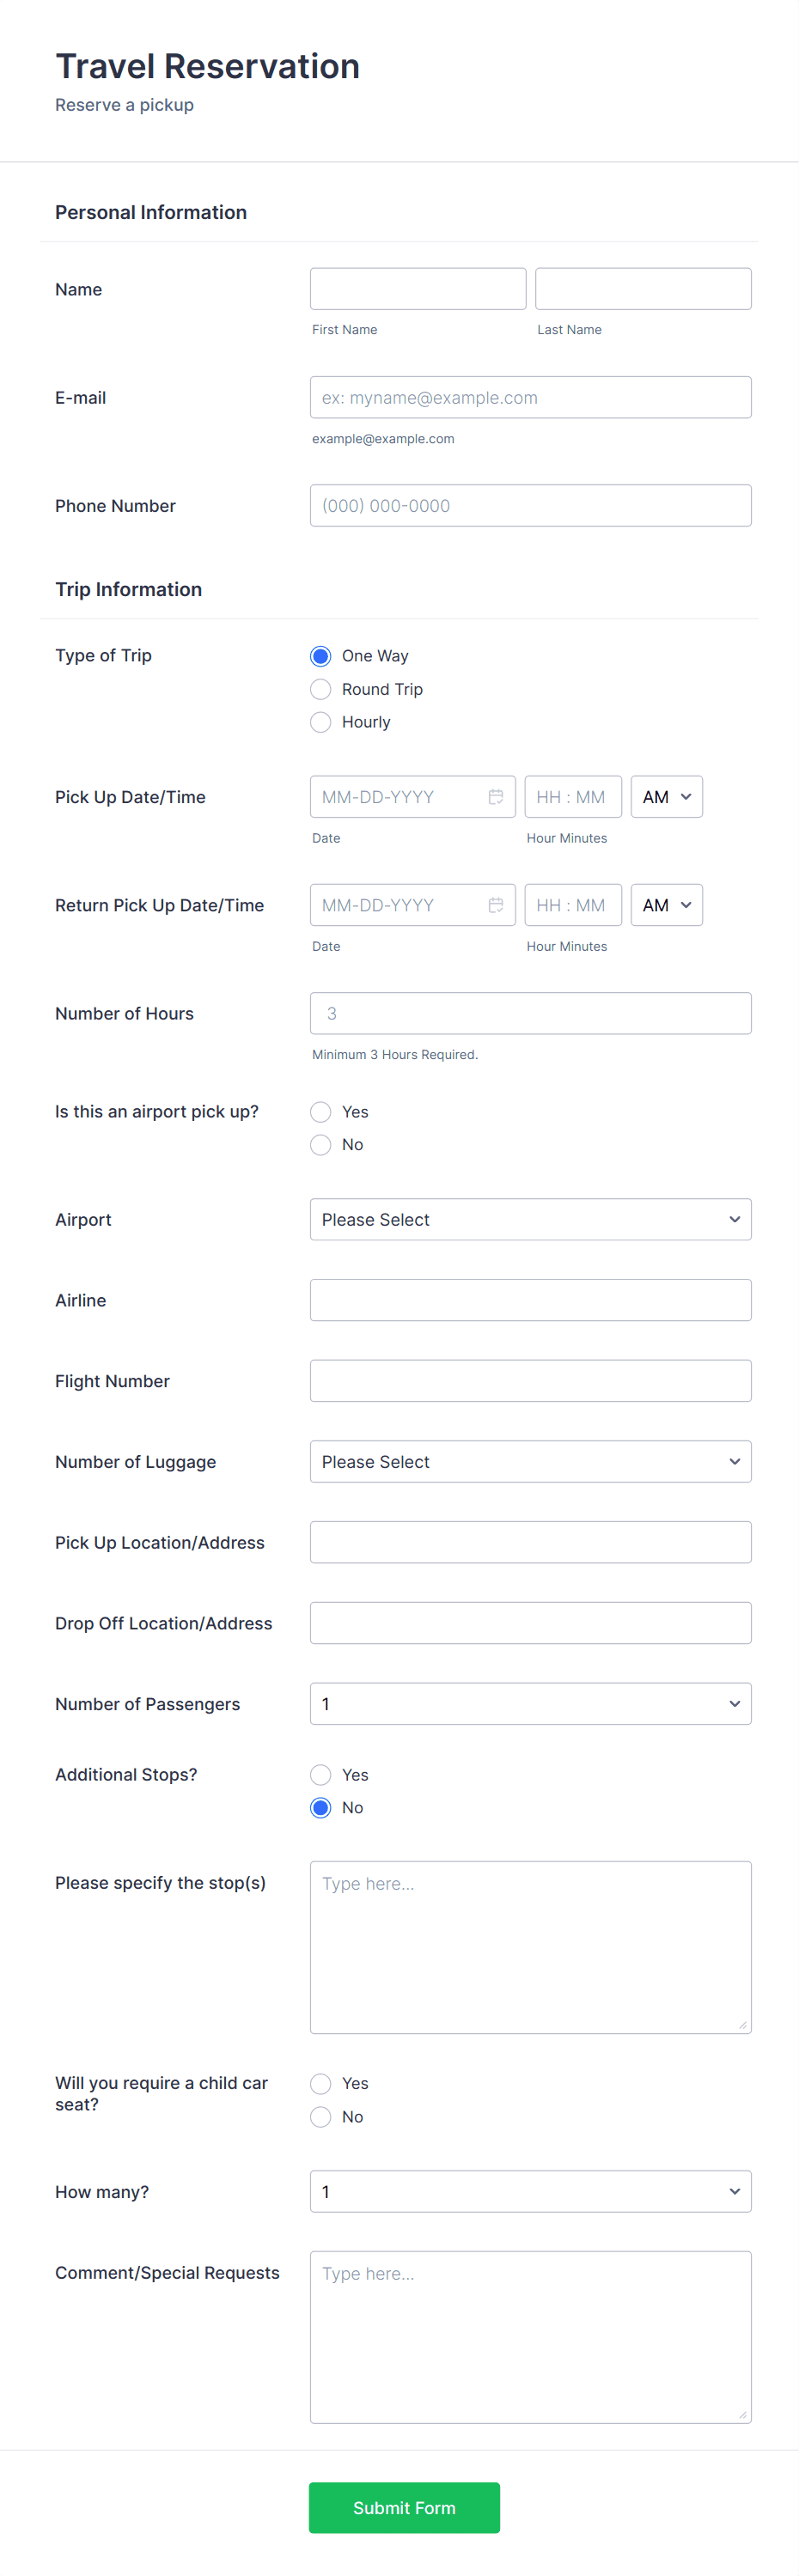Open the Number of Luggage dropdown
The width and height of the screenshot is (799, 2576).
click(x=530, y=1461)
